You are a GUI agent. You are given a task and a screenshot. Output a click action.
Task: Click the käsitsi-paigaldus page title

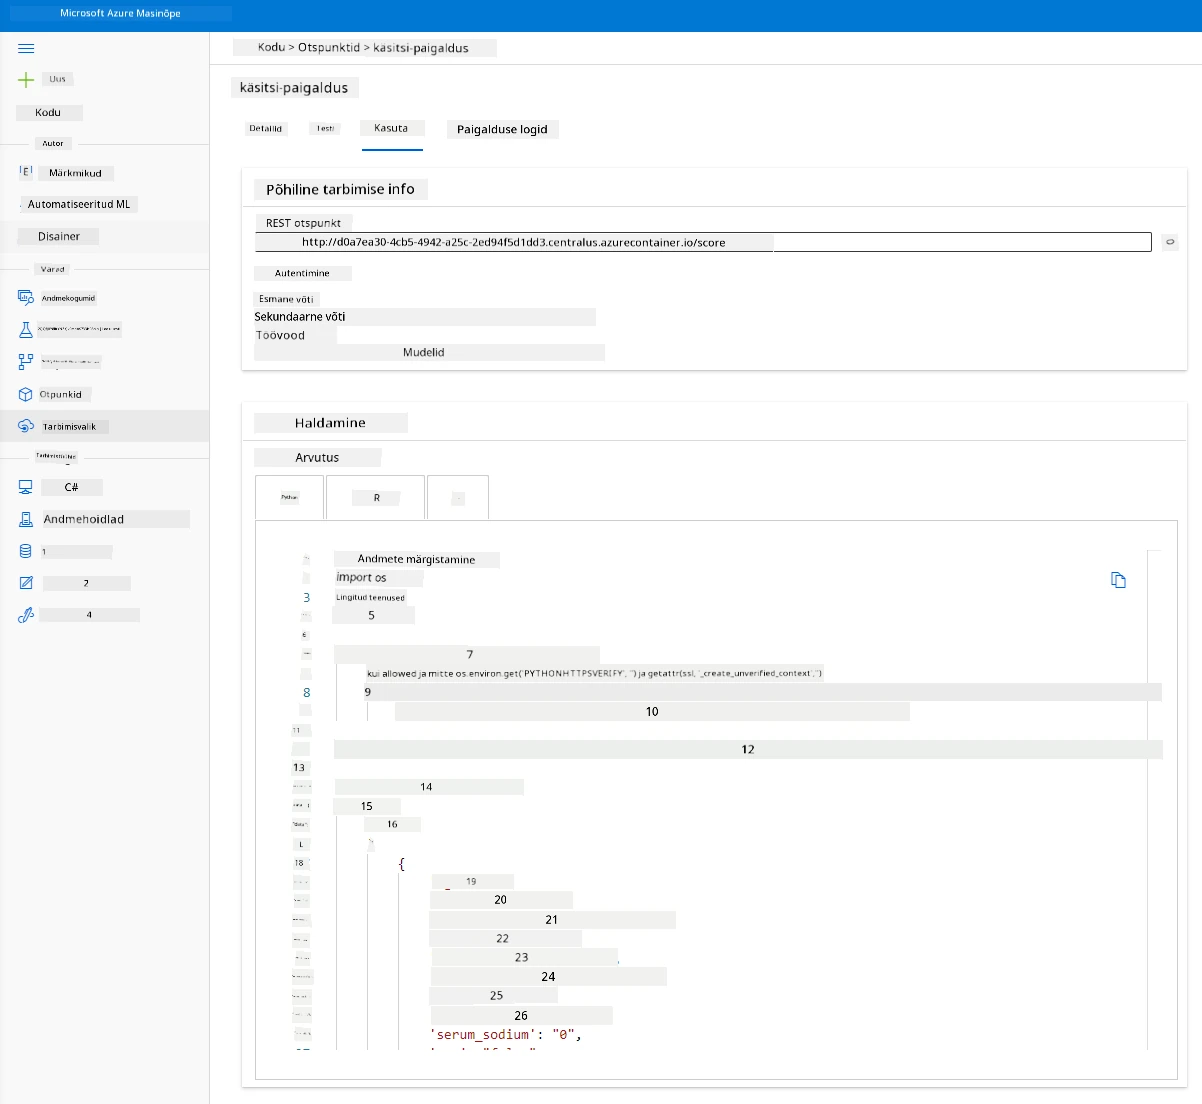[294, 88]
